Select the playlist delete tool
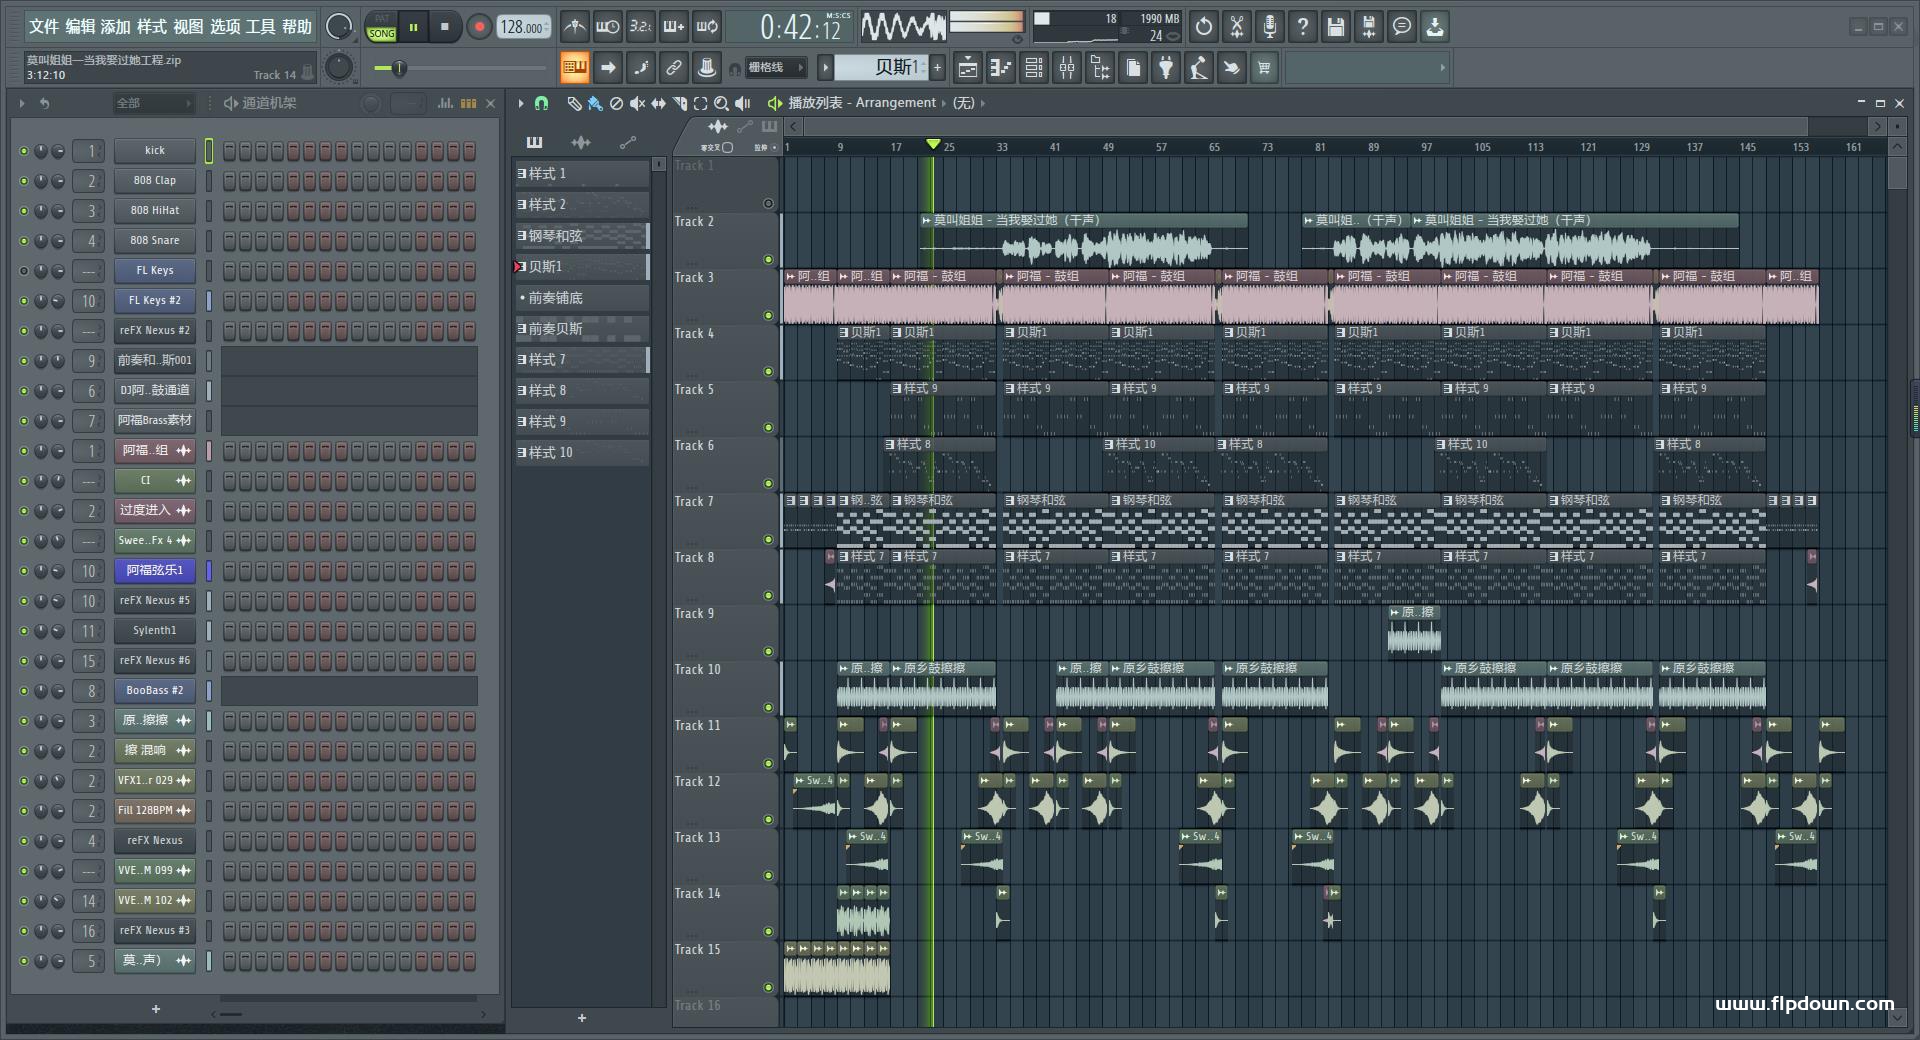1920x1040 pixels. [x=616, y=103]
